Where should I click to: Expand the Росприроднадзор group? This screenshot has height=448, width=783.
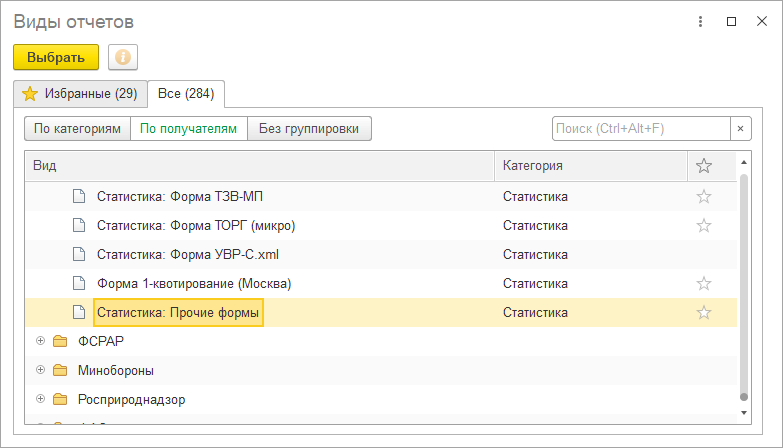pos(41,399)
